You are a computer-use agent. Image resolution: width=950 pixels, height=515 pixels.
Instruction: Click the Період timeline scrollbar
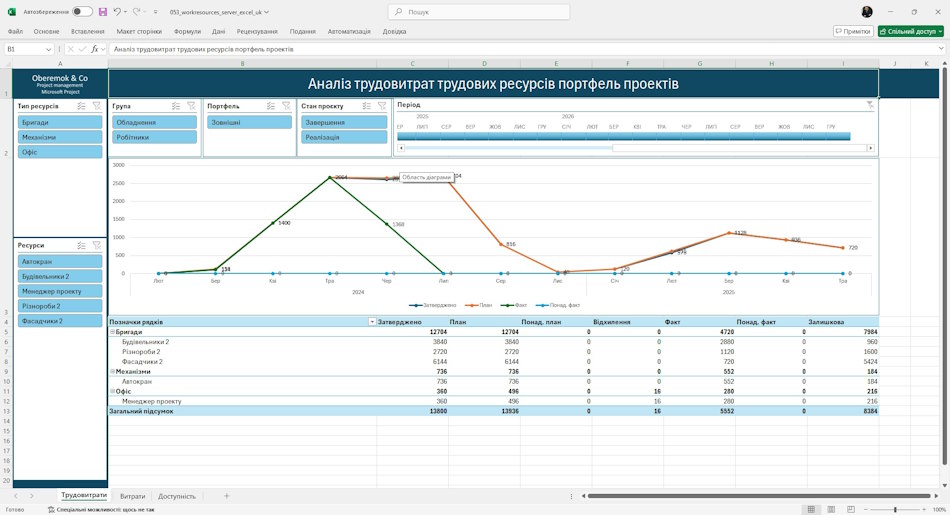click(634, 148)
